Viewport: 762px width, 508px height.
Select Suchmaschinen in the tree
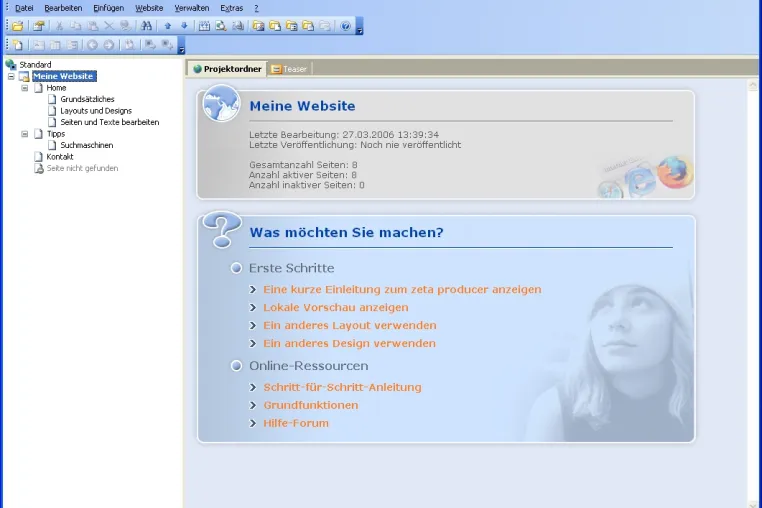pos(87,145)
